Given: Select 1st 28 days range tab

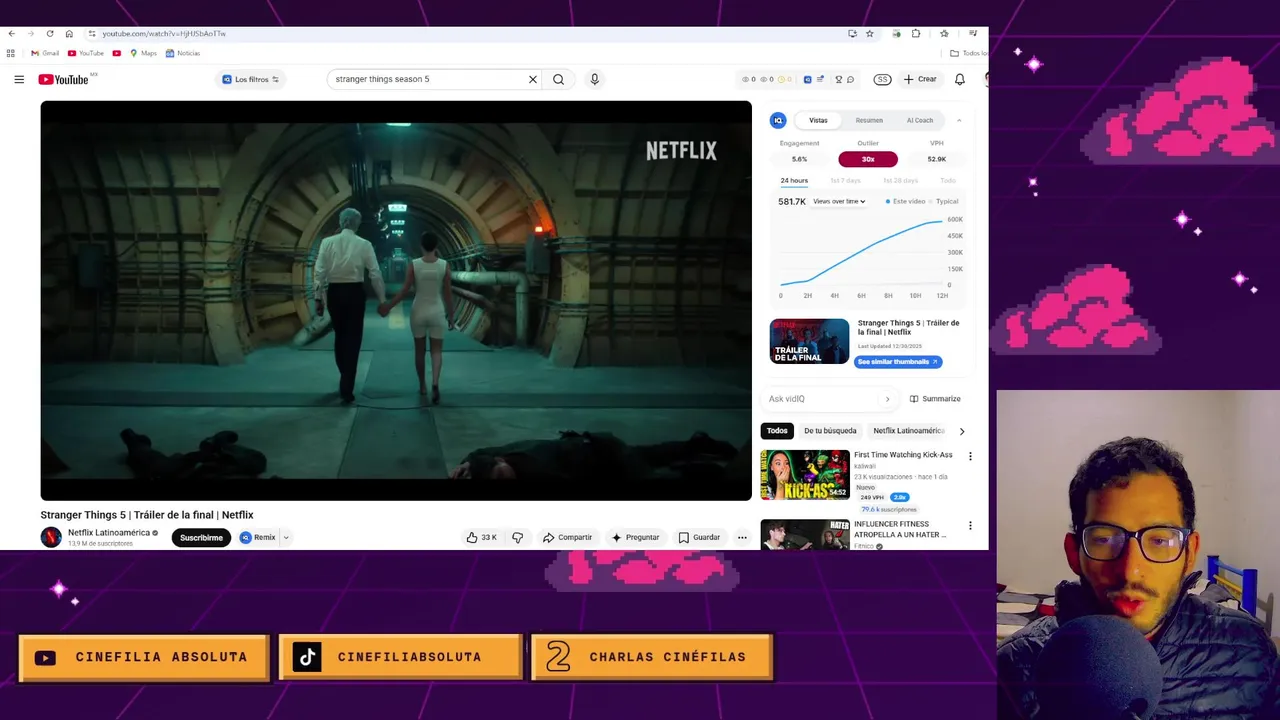Looking at the screenshot, I should [900, 180].
